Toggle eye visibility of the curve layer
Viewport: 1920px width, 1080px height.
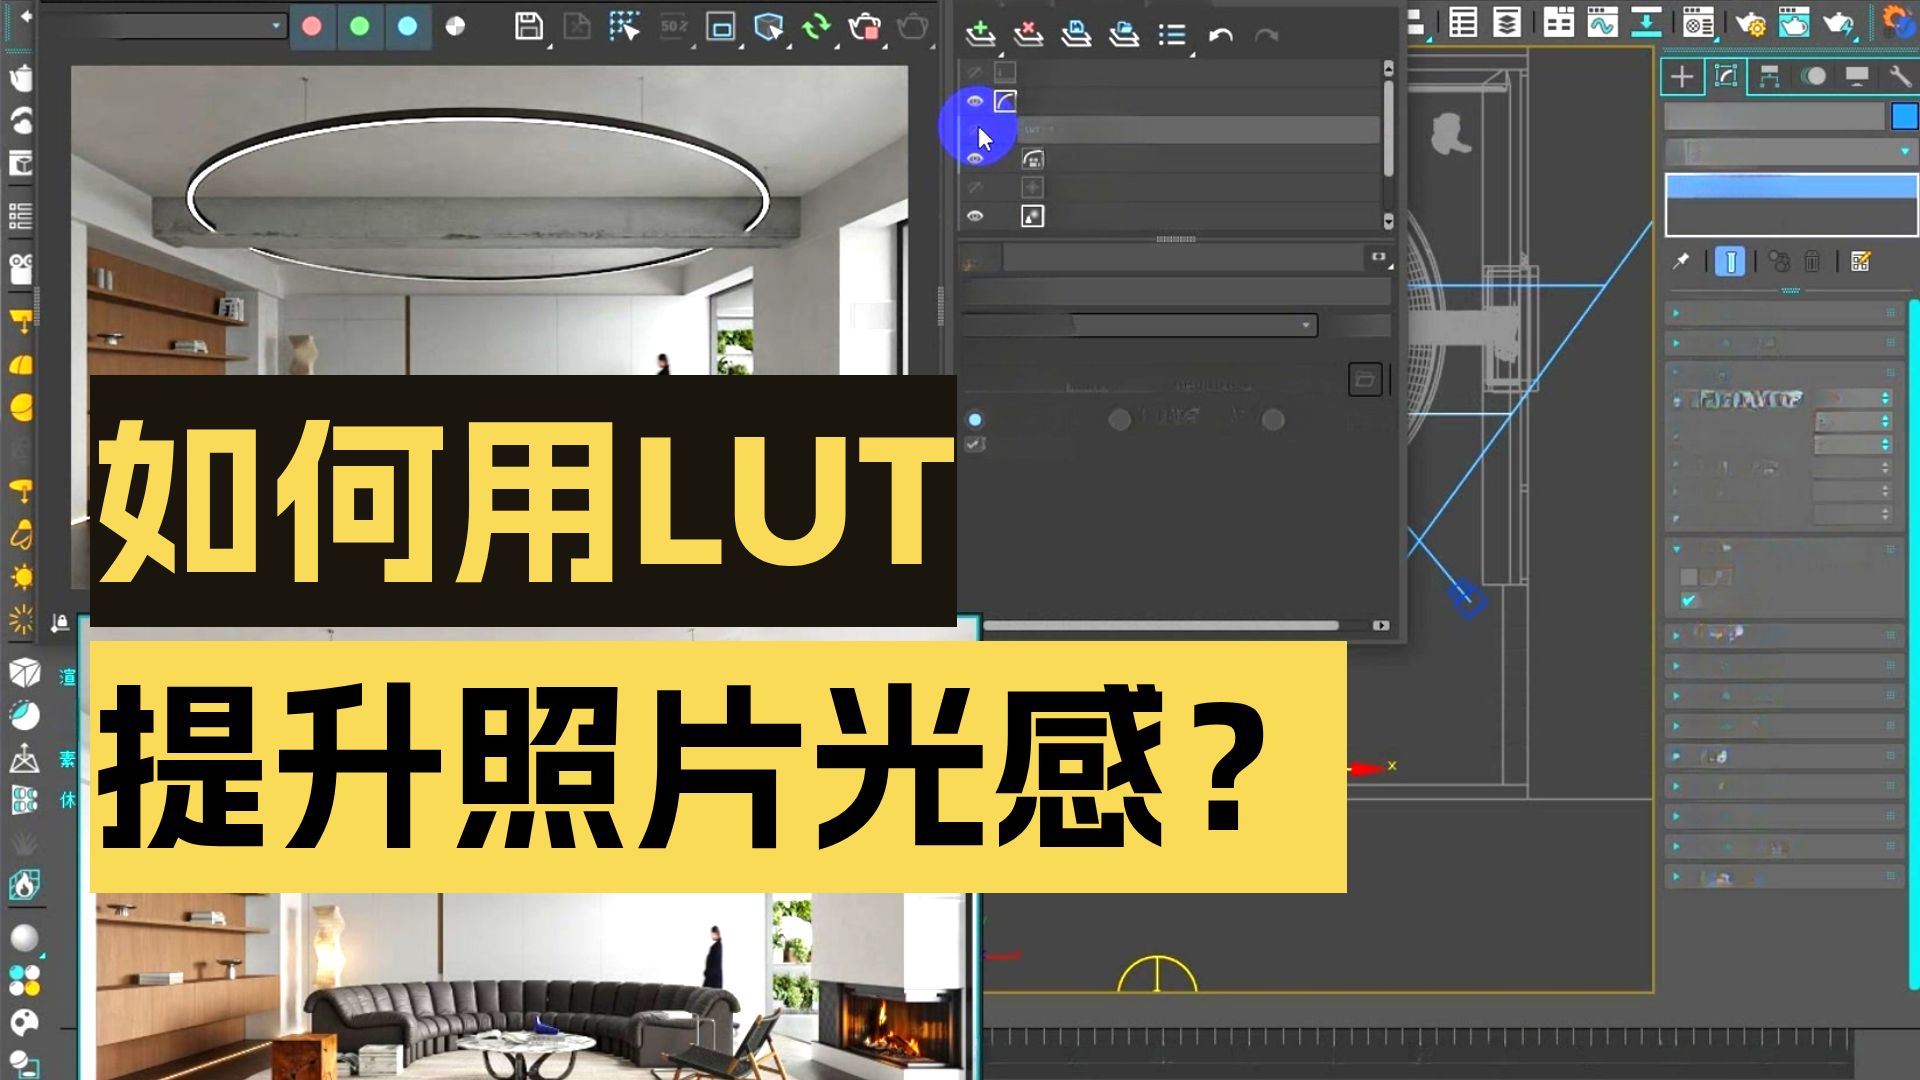(x=975, y=101)
